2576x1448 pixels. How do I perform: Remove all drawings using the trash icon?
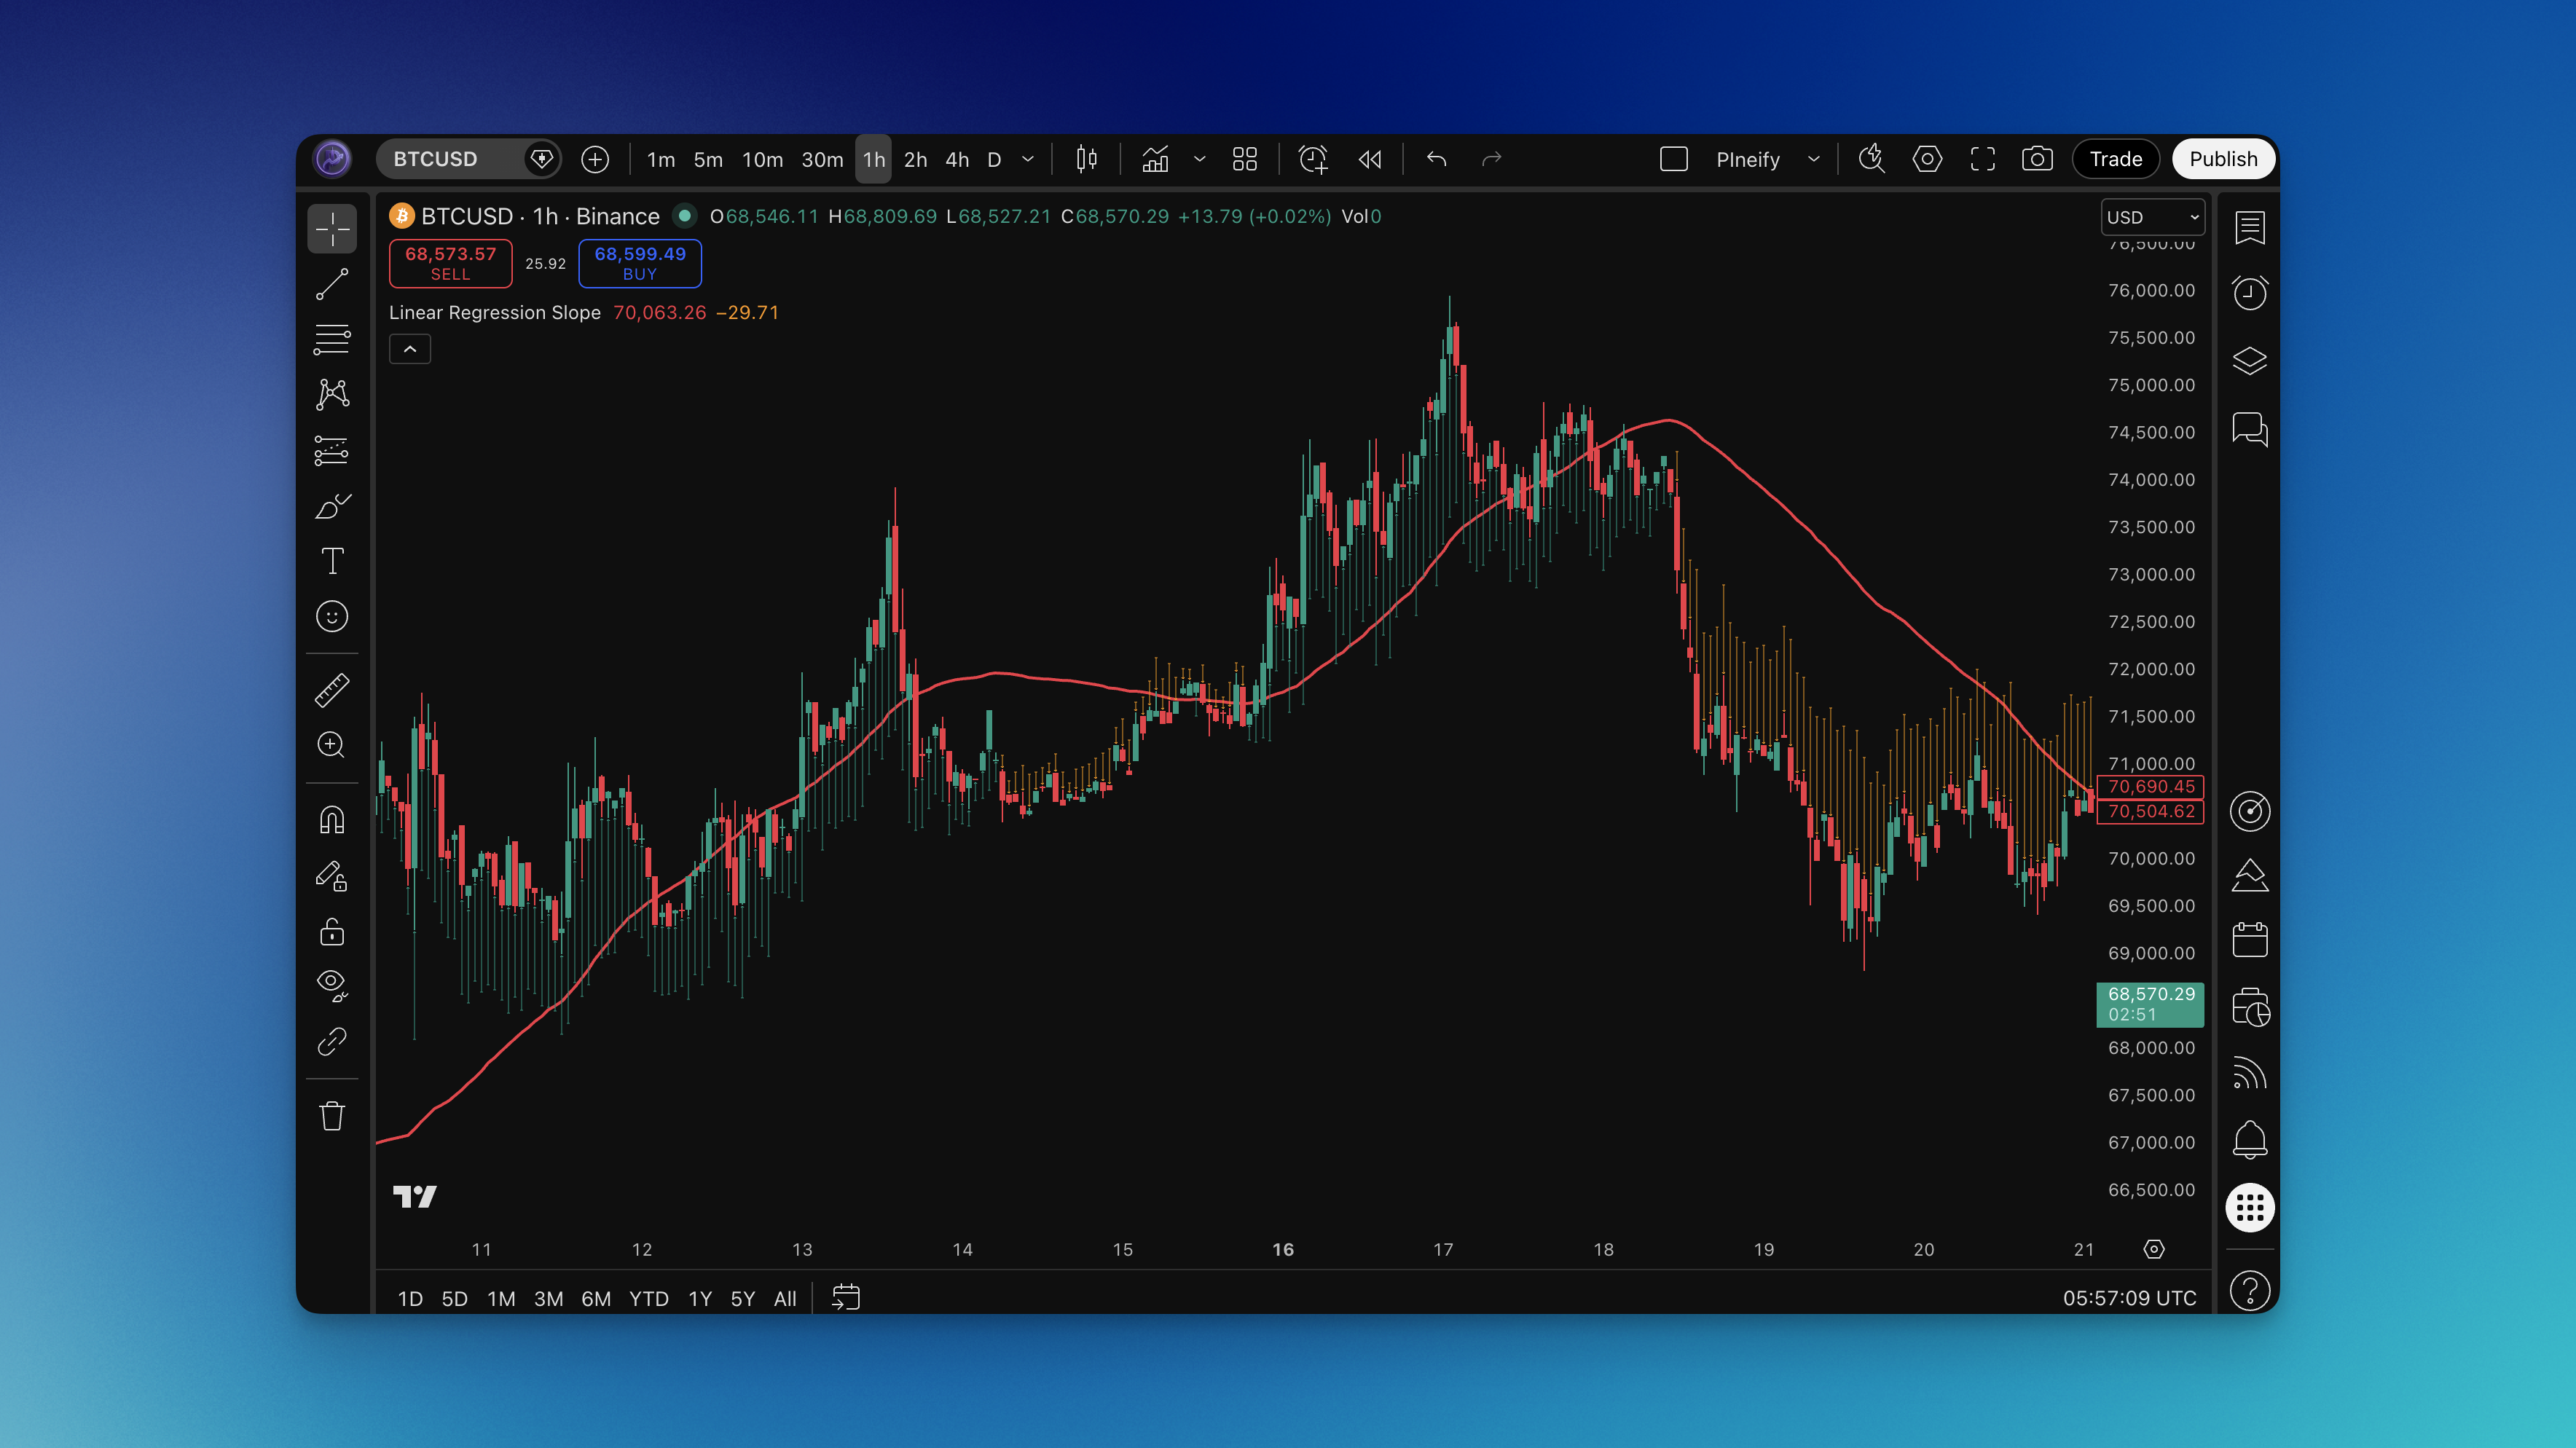point(332,1115)
